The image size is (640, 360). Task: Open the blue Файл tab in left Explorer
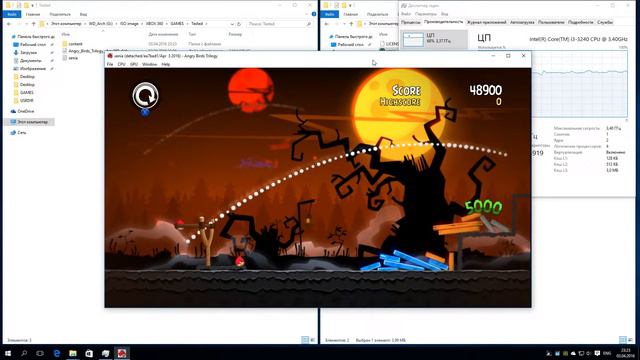pos(12,14)
